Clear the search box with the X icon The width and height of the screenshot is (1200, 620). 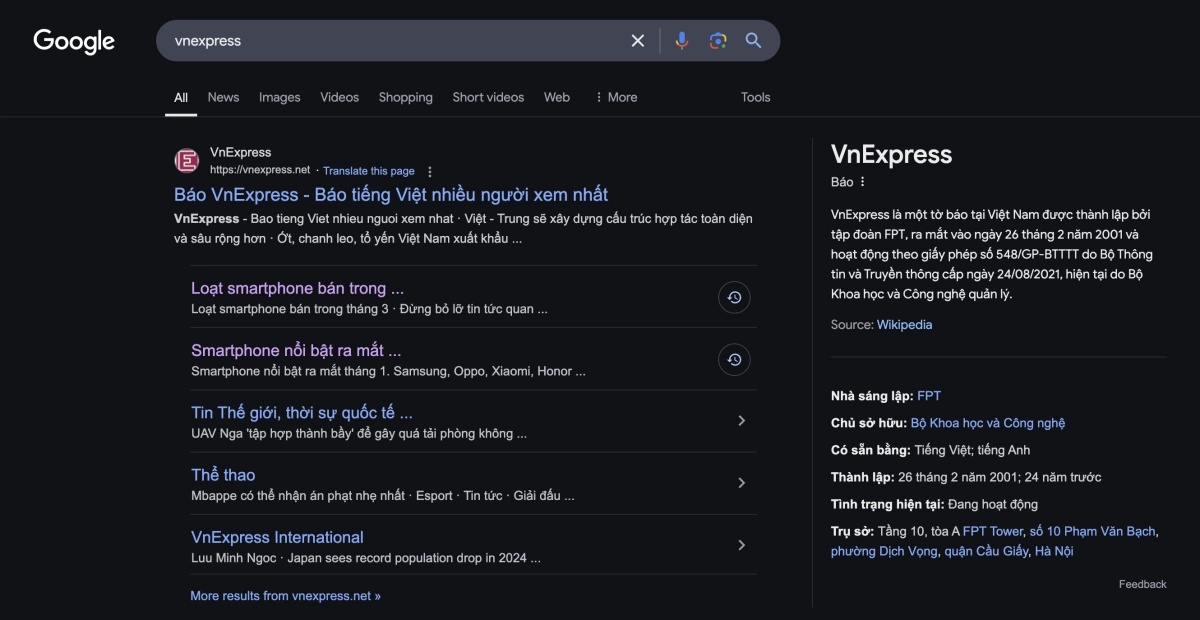(x=637, y=41)
